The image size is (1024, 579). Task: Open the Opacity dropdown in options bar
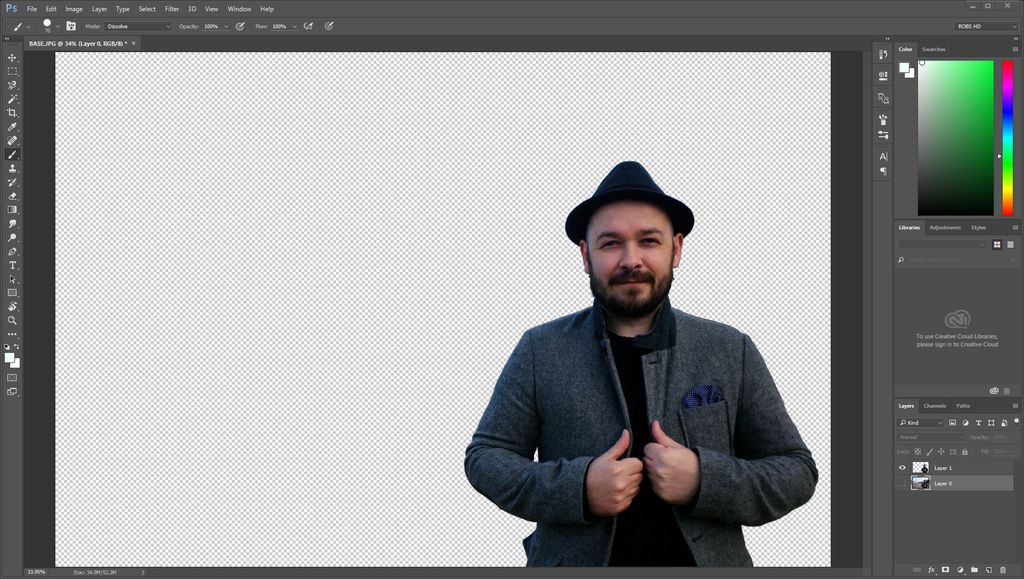[227, 26]
